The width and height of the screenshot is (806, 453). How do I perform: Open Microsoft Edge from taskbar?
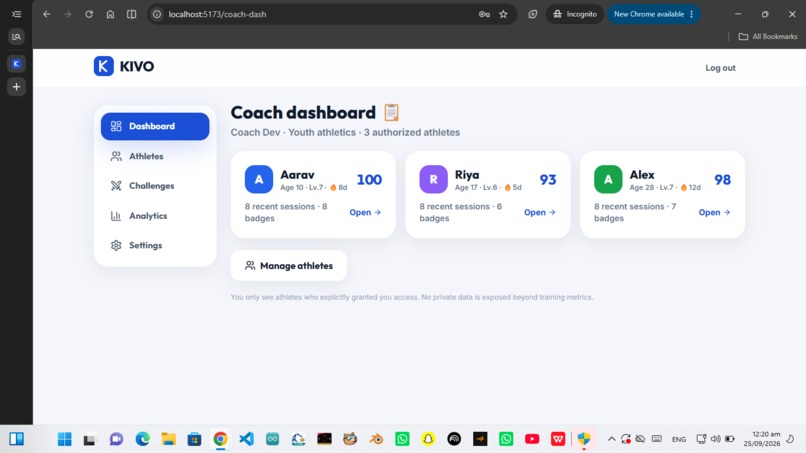pyautogui.click(x=142, y=439)
